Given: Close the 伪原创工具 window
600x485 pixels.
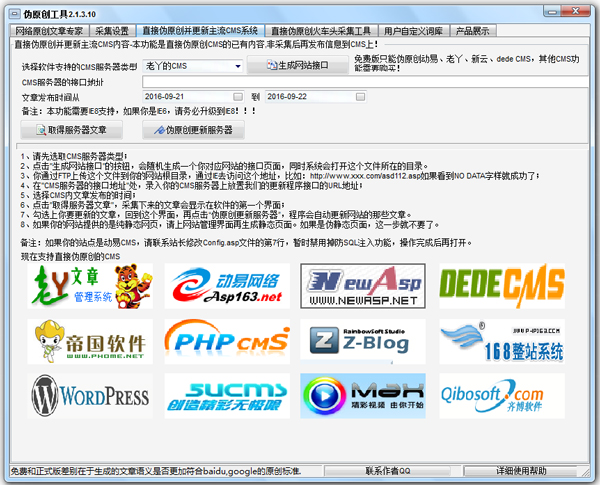Looking at the screenshot, I should pos(575,12).
